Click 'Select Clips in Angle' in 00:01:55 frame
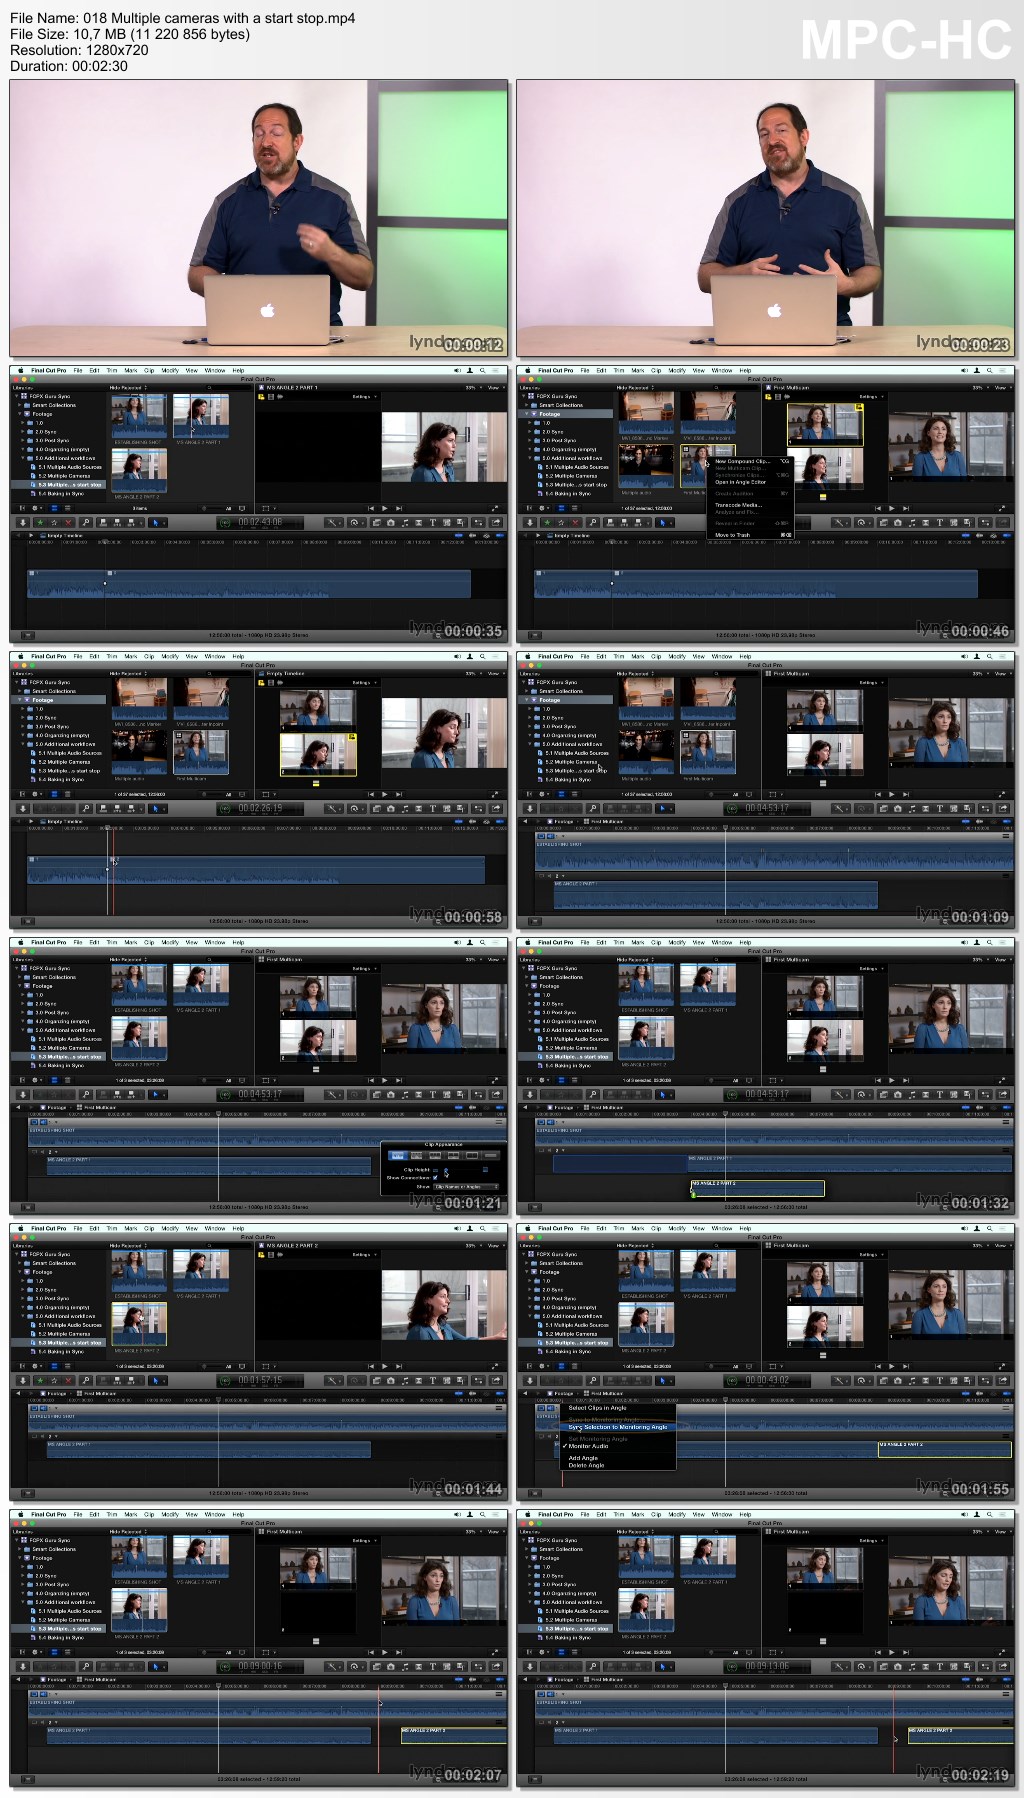The height and width of the screenshot is (1798, 1024). coord(597,1407)
